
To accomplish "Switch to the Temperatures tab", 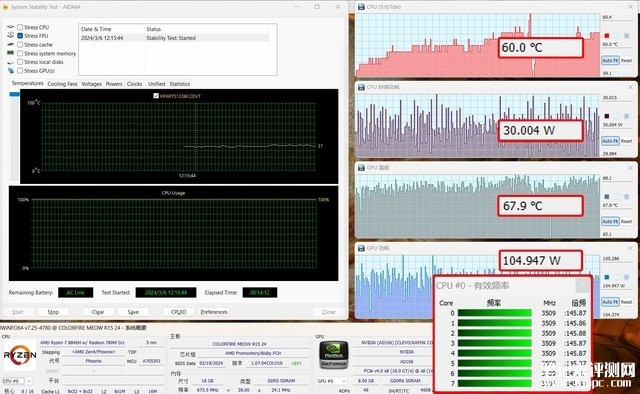I will point(27,83).
